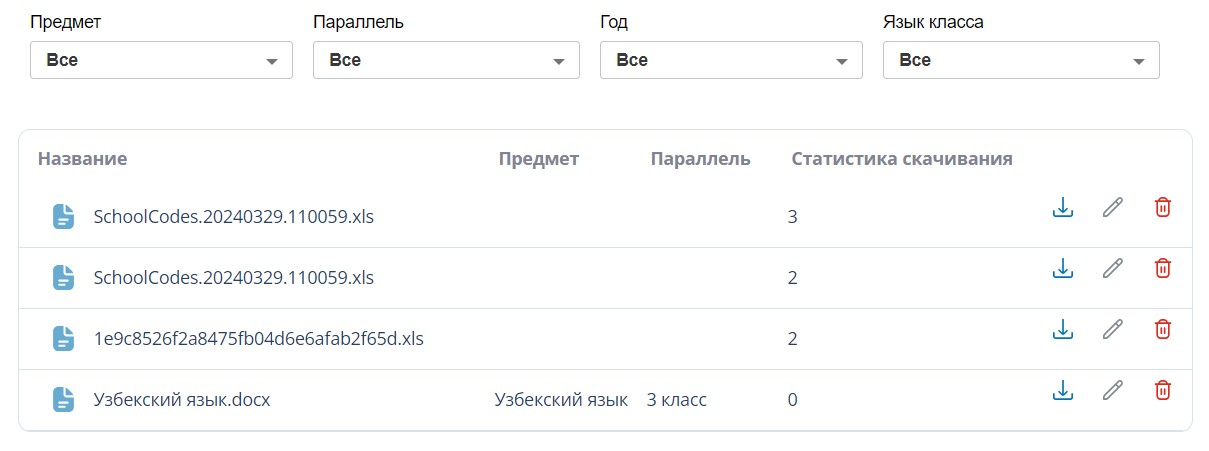Click the Узбекский язык subject cell
1209x451 pixels.
pos(561,400)
